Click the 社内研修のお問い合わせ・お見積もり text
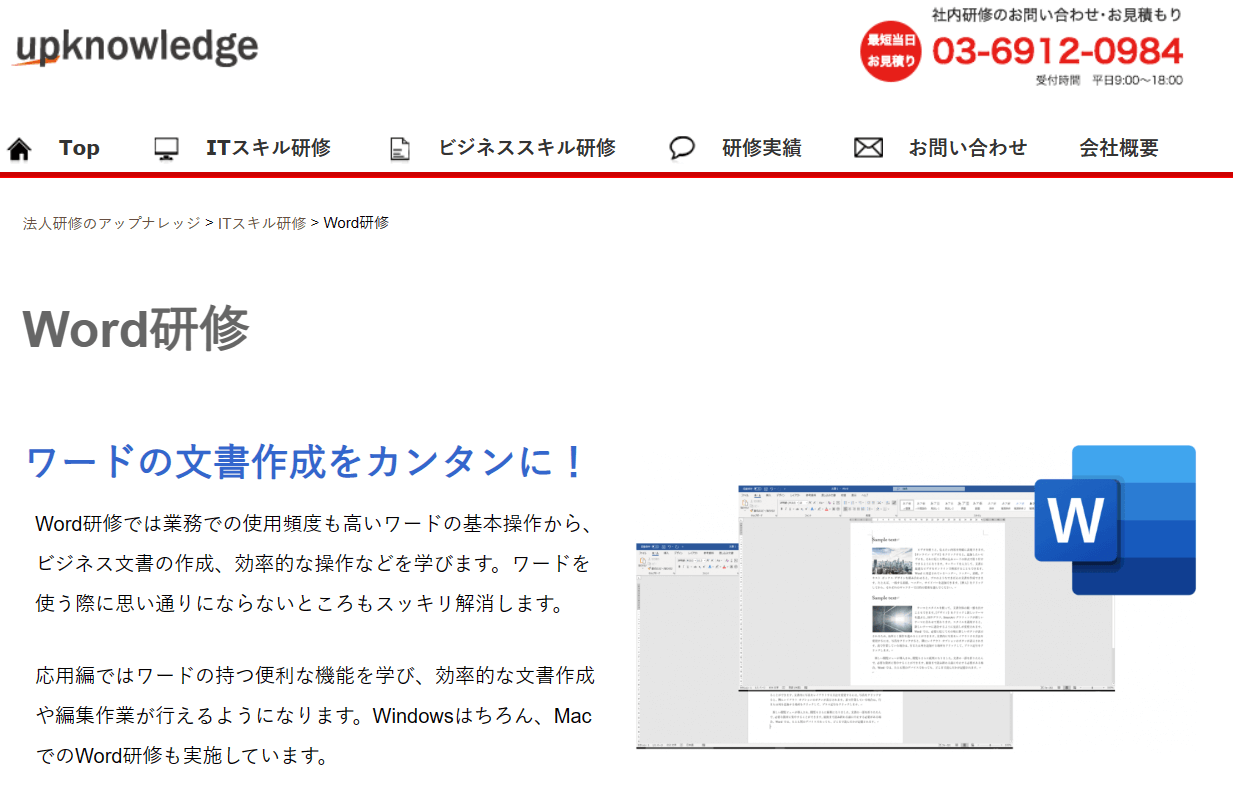This screenshot has height=806, width=1233. point(1057,15)
